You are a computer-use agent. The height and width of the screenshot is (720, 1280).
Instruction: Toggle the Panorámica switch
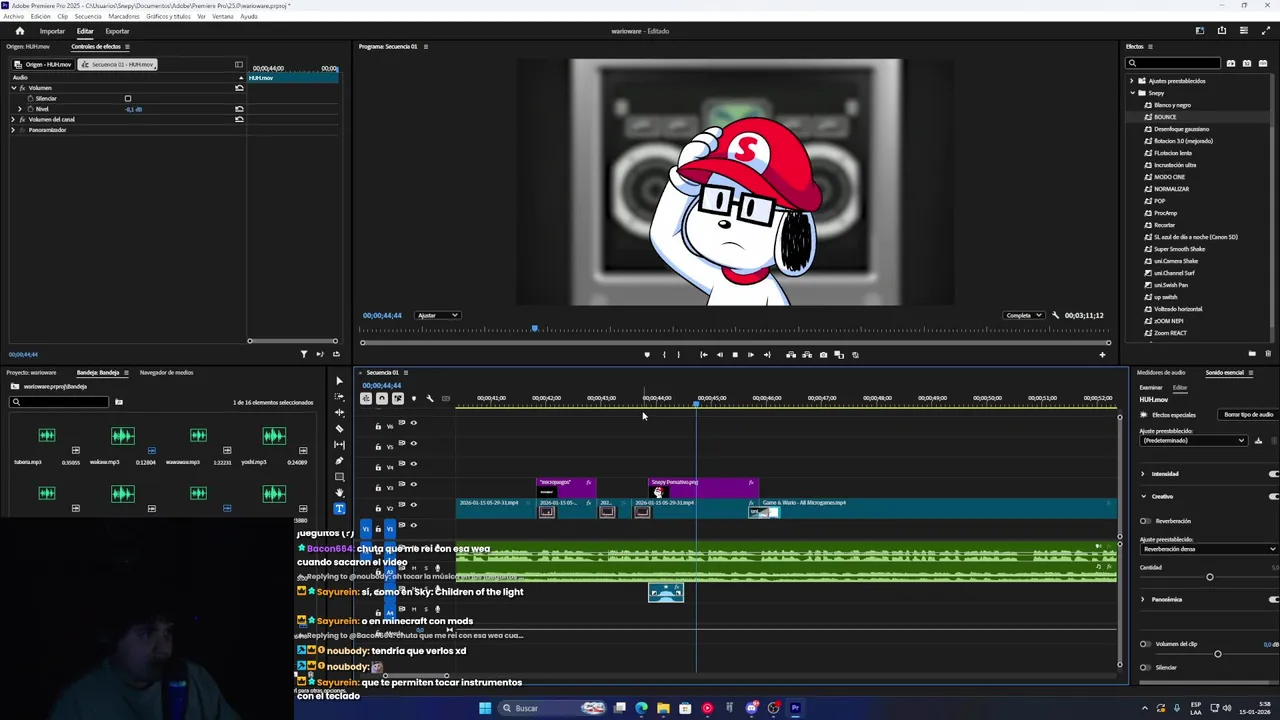1274,600
